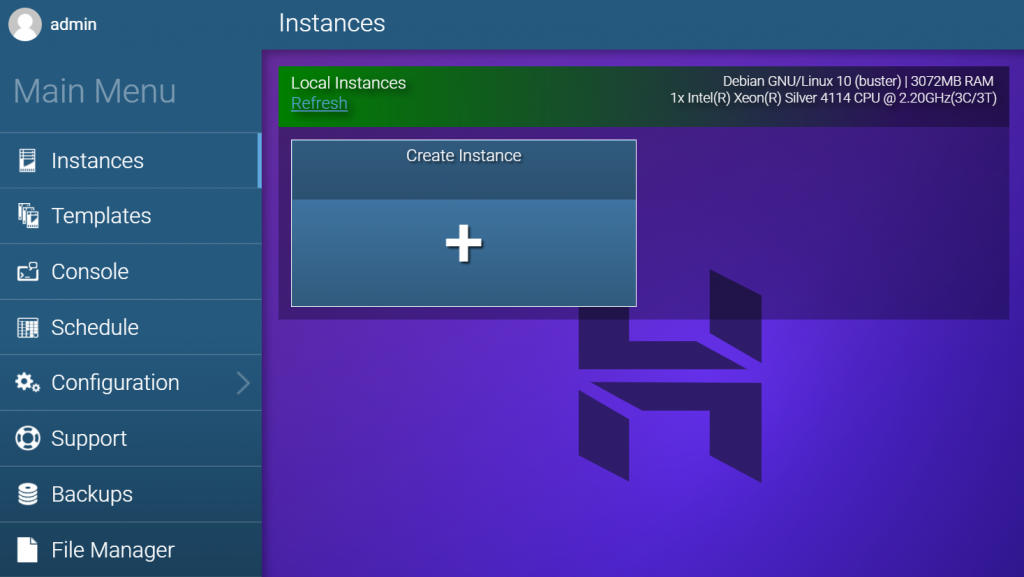This screenshot has width=1024, height=577.
Task: Click the admin username label
Action: (x=73, y=24)
